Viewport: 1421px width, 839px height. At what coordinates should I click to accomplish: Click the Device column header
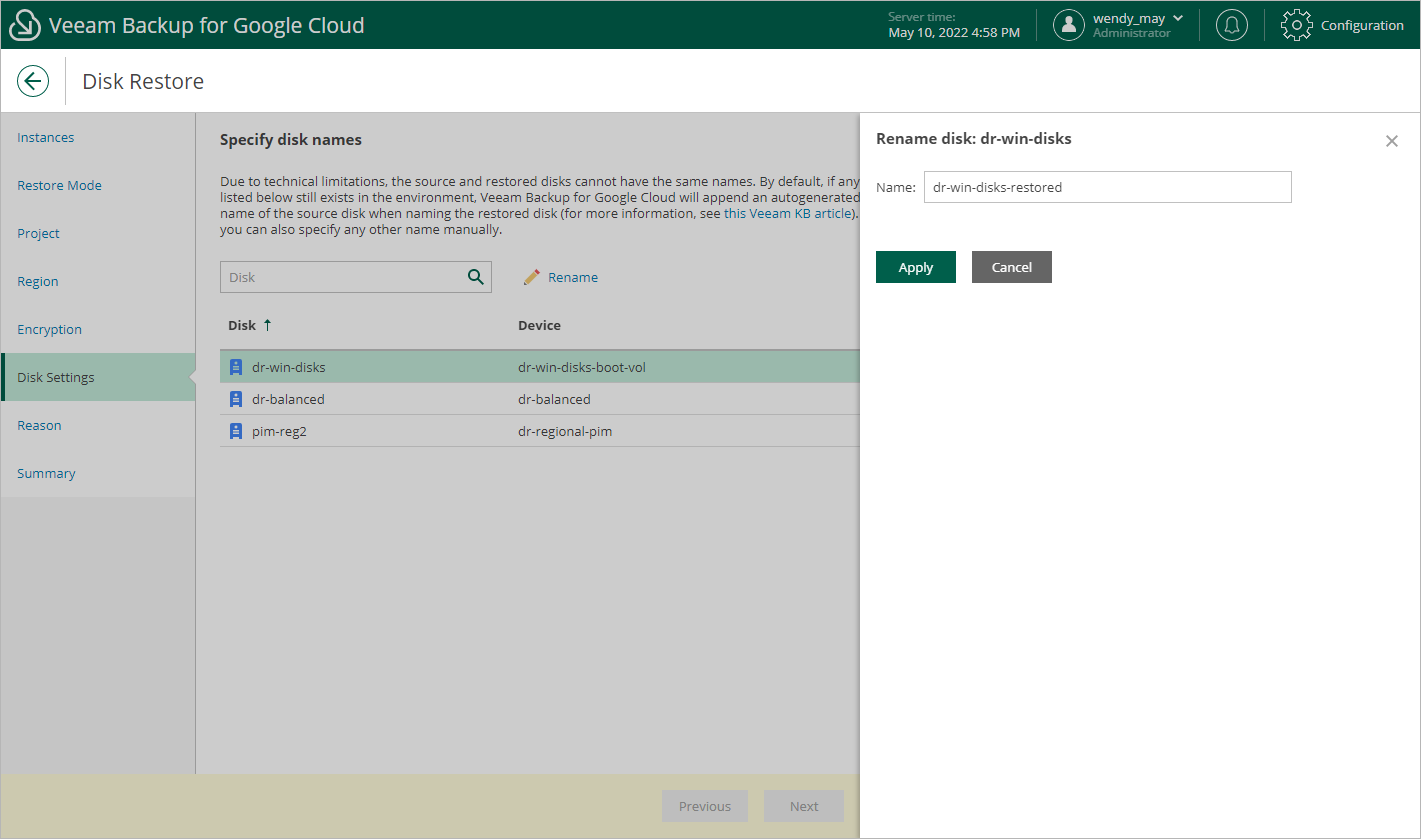pos(539,325)
